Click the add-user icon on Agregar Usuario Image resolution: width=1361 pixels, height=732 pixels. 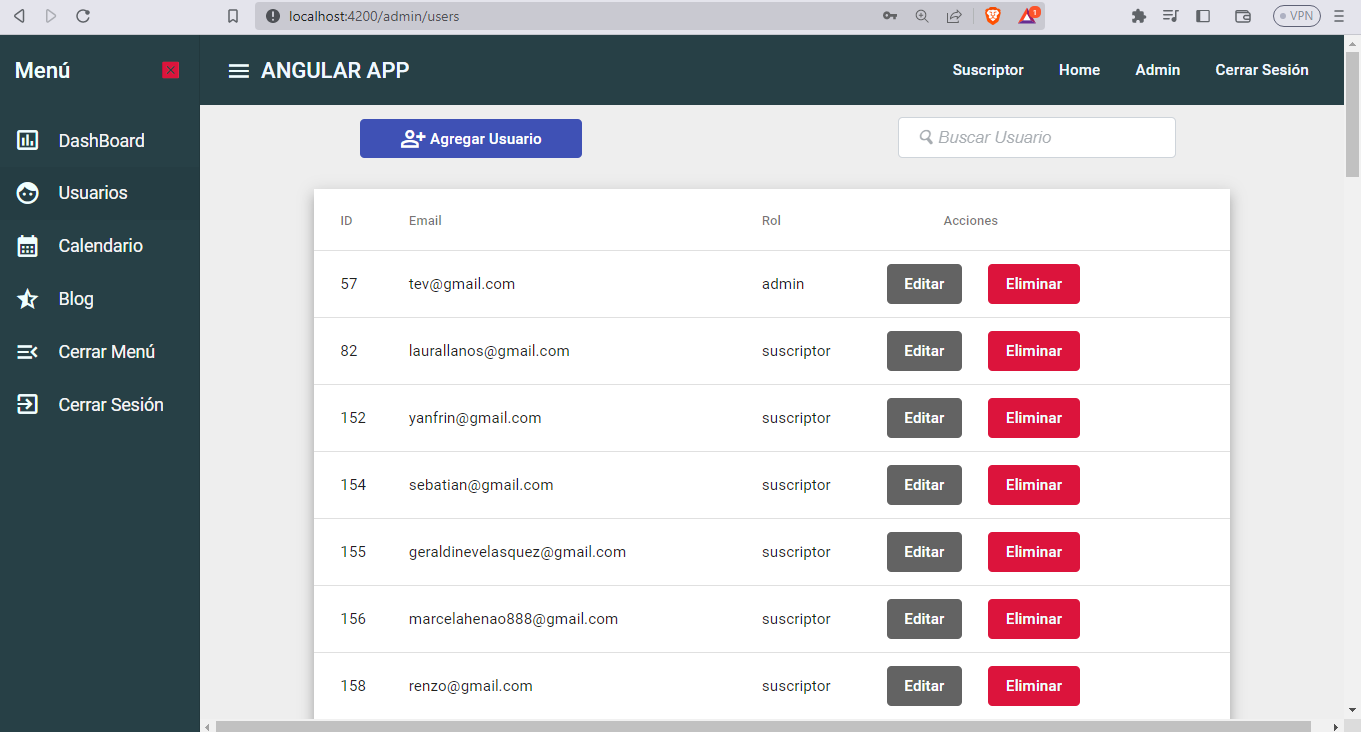click(x=410, y=138)
